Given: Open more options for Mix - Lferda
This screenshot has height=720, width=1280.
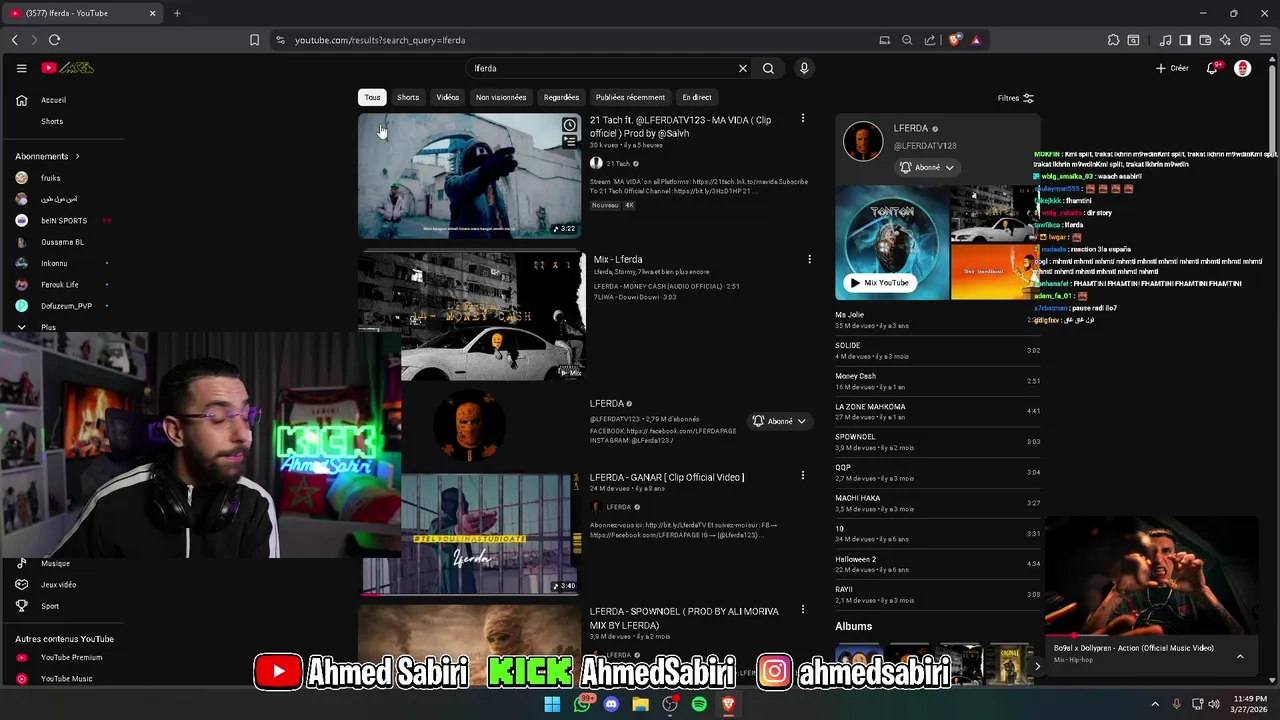Looking at the screenshot, I should coord(809,259).
